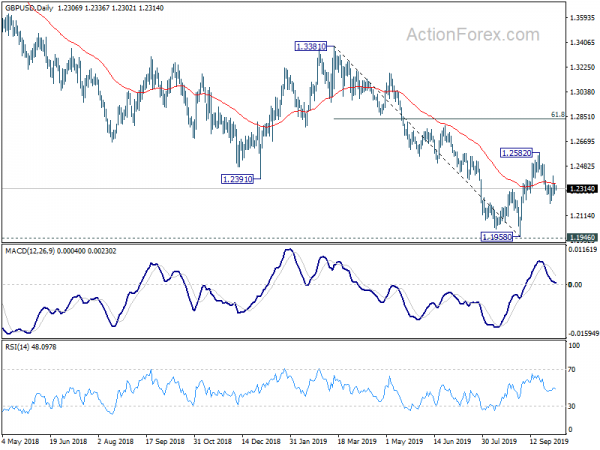Image resolution: width=600 pixels, height=450 pixels.
Task: Click the 12 Sep 2019 date label
Action: tap(549, 441)
